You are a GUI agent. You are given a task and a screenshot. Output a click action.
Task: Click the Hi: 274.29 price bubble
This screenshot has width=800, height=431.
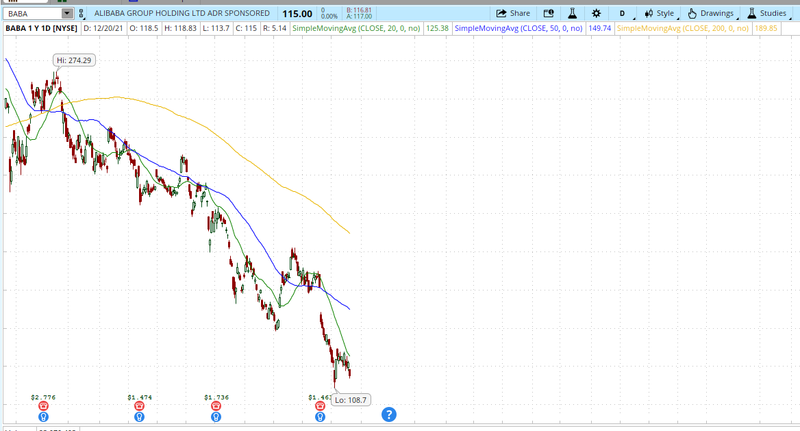click(x=74, y=60)
